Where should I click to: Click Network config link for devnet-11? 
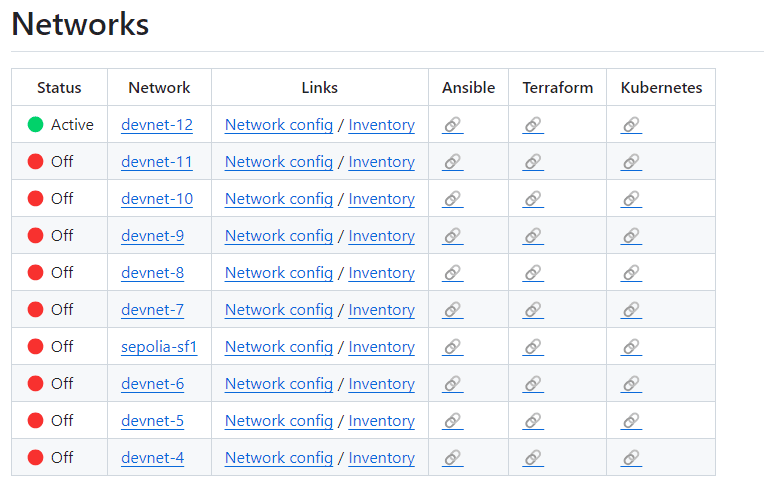coord(278,162)
